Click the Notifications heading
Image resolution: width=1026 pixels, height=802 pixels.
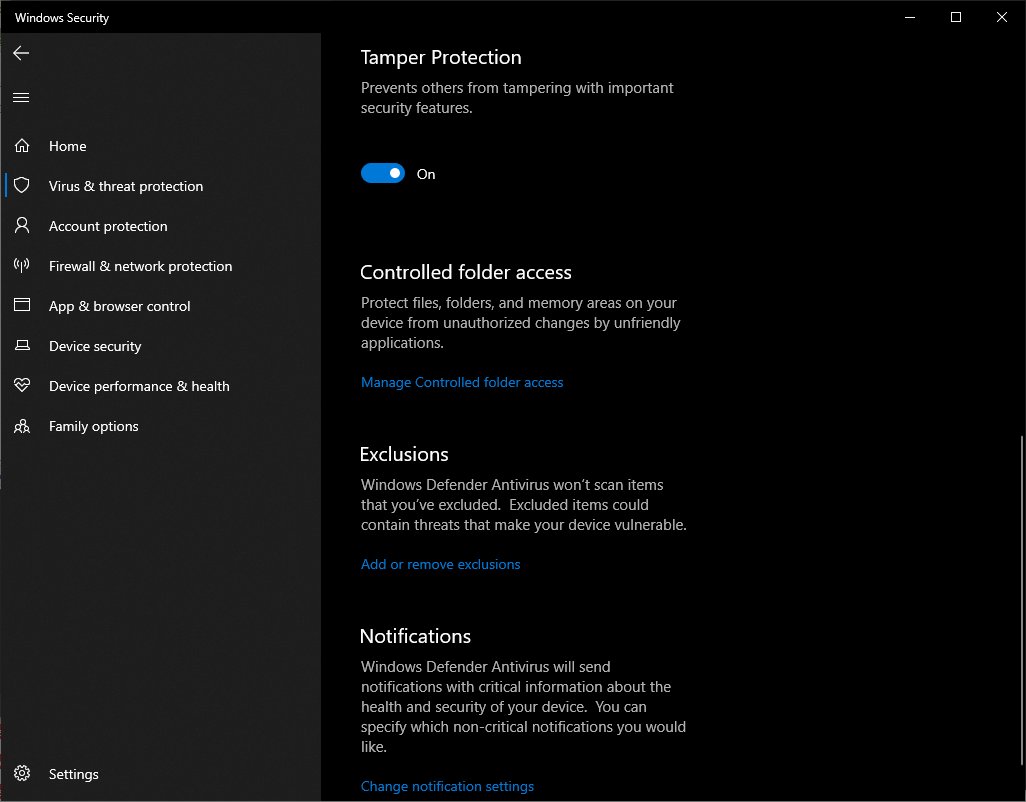tap(416, 636)
